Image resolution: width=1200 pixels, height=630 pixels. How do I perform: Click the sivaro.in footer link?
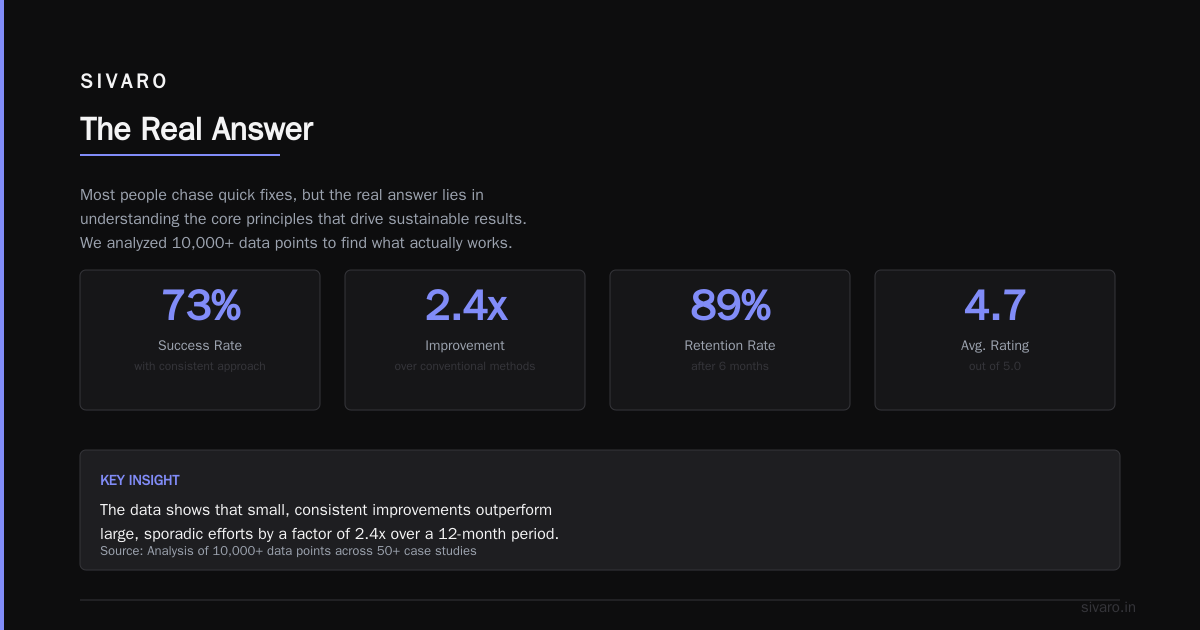coord(1108,607)
